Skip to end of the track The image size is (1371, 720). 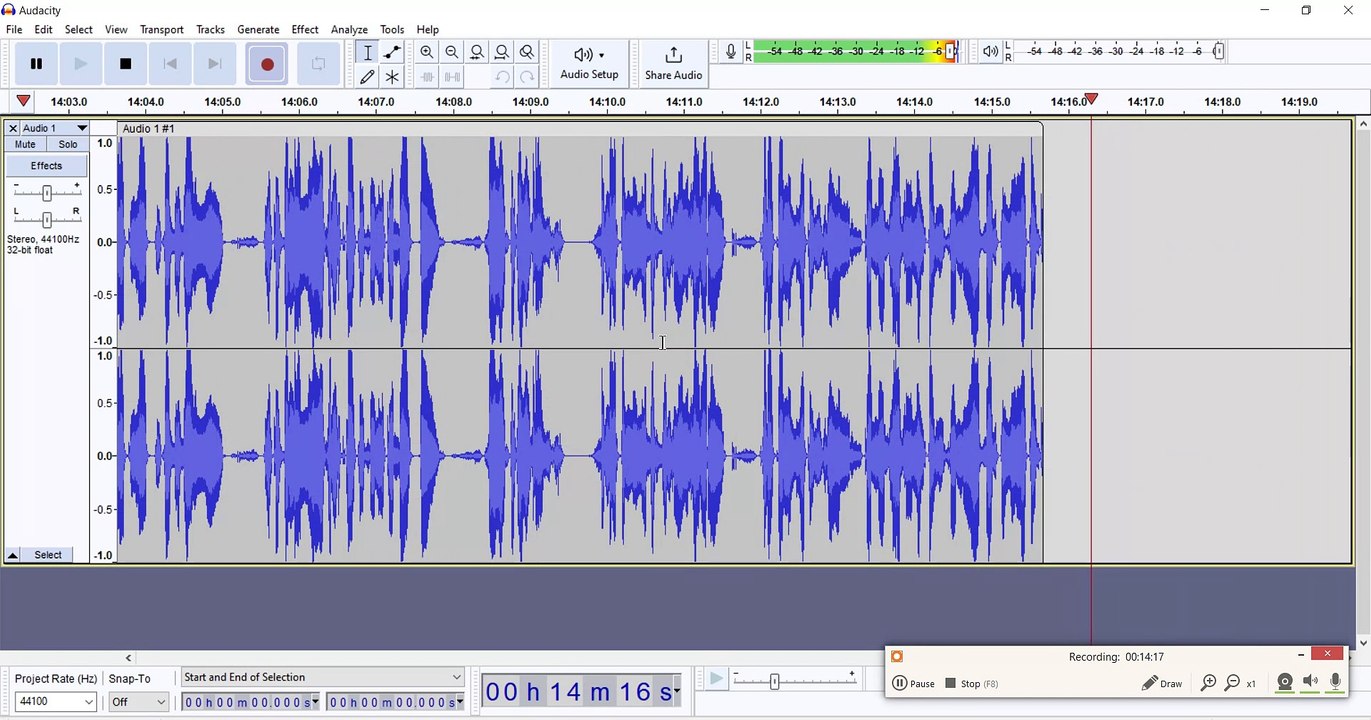pos(214,64)
